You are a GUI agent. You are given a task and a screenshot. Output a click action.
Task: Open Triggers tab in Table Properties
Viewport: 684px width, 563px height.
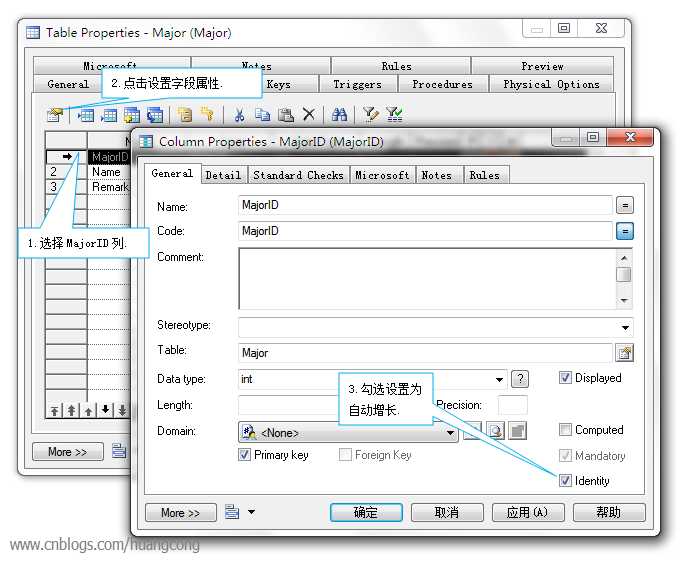coord(357,84)
